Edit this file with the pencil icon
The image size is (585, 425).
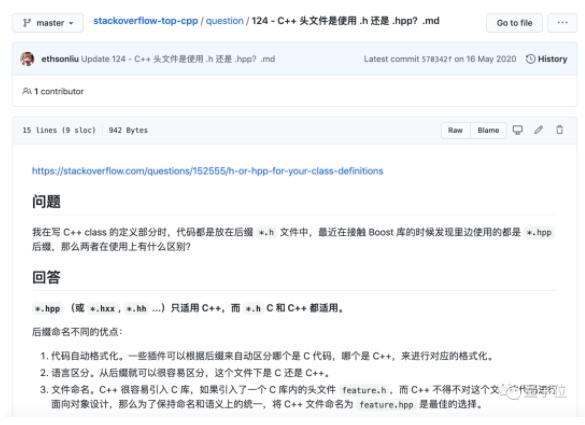tap(538, 130)
